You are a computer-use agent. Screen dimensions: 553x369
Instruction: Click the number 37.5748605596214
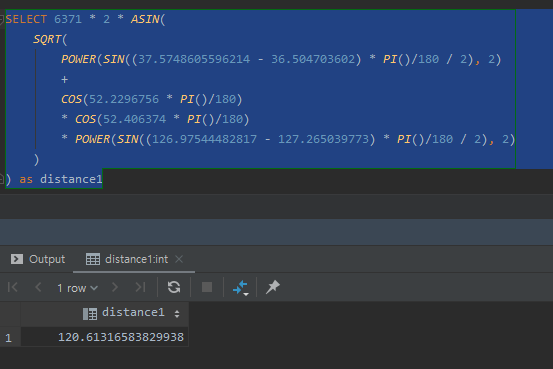click(x=194, y=59)
